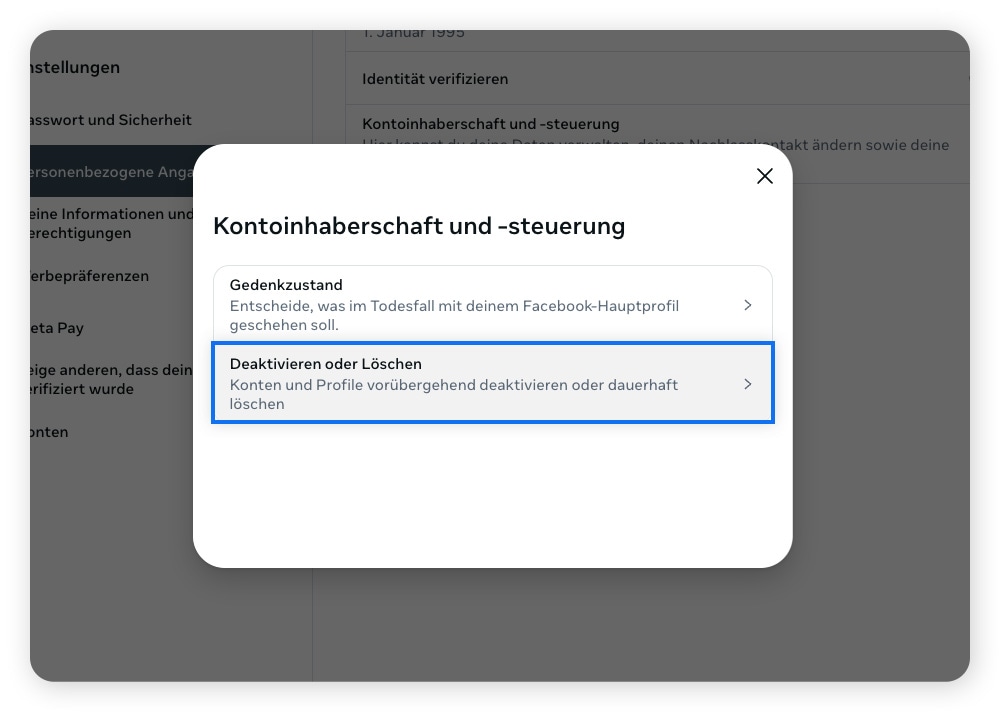The width and height of the screenshot is (1000, 712).
Task: Click the Kontoinhaberschaft und -steuerung dialog heading
Action: click(x=419, y=226)
